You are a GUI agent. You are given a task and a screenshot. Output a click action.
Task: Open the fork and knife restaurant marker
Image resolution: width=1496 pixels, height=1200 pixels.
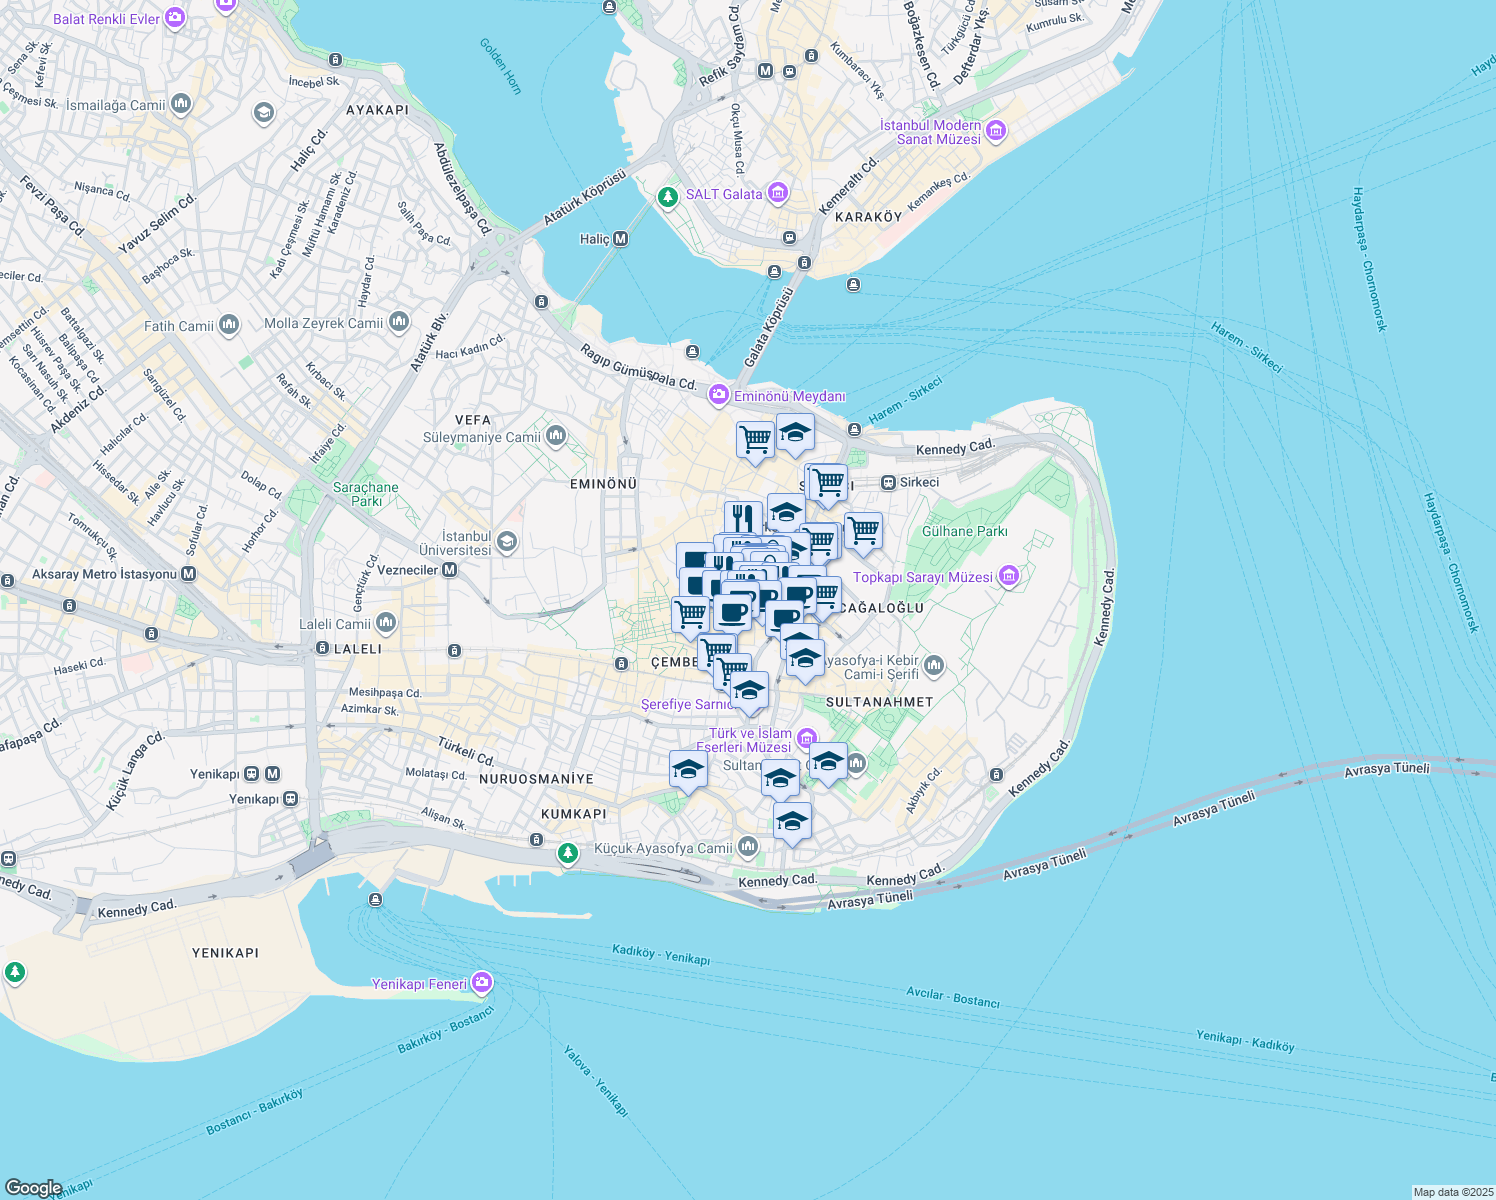point(743,519)
